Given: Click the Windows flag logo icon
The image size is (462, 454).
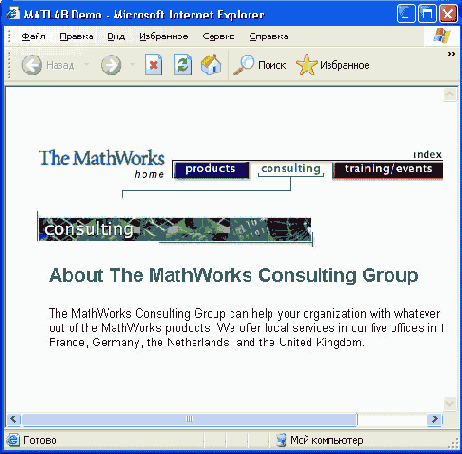Looking at the screenshot, I should [442, 35].
